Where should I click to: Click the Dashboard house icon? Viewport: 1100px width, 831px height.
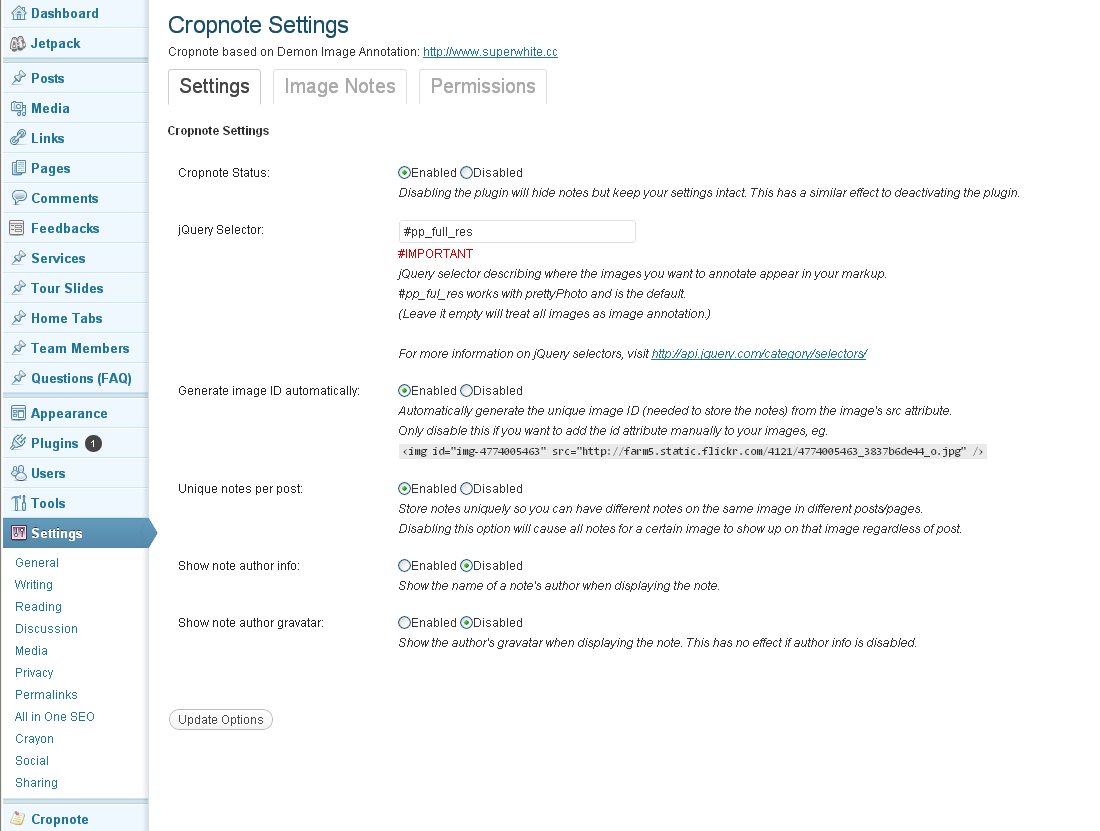coord(18,14)
